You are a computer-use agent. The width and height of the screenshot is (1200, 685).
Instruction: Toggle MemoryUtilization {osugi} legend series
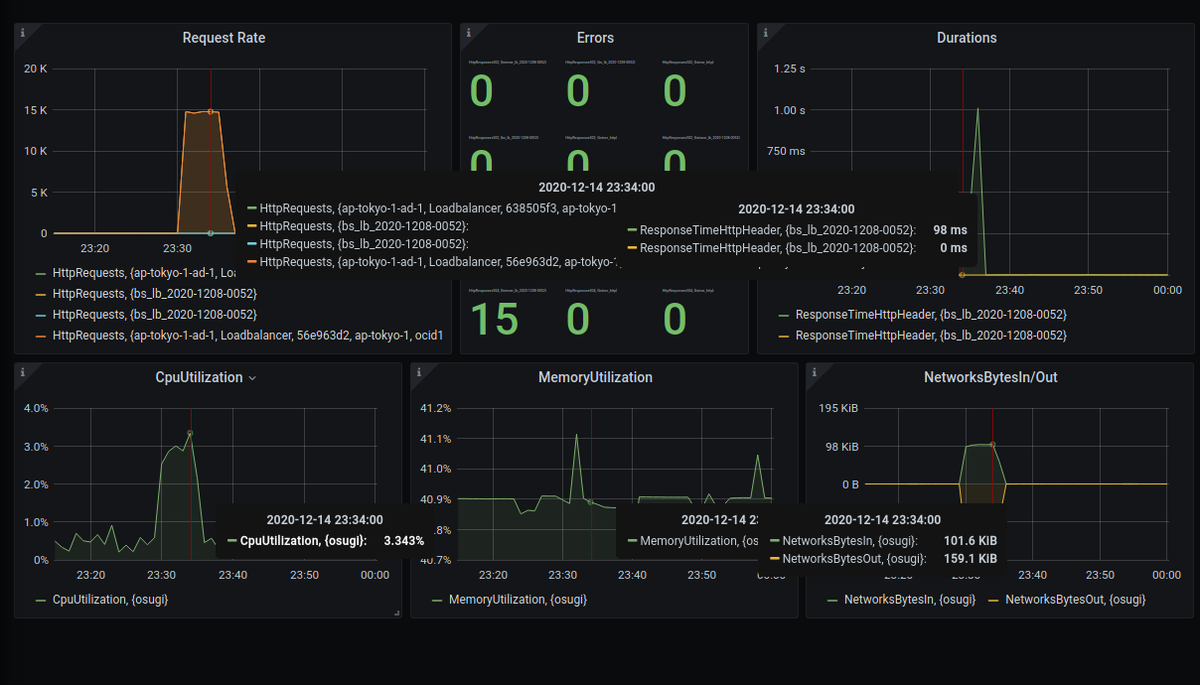(518, 599)
